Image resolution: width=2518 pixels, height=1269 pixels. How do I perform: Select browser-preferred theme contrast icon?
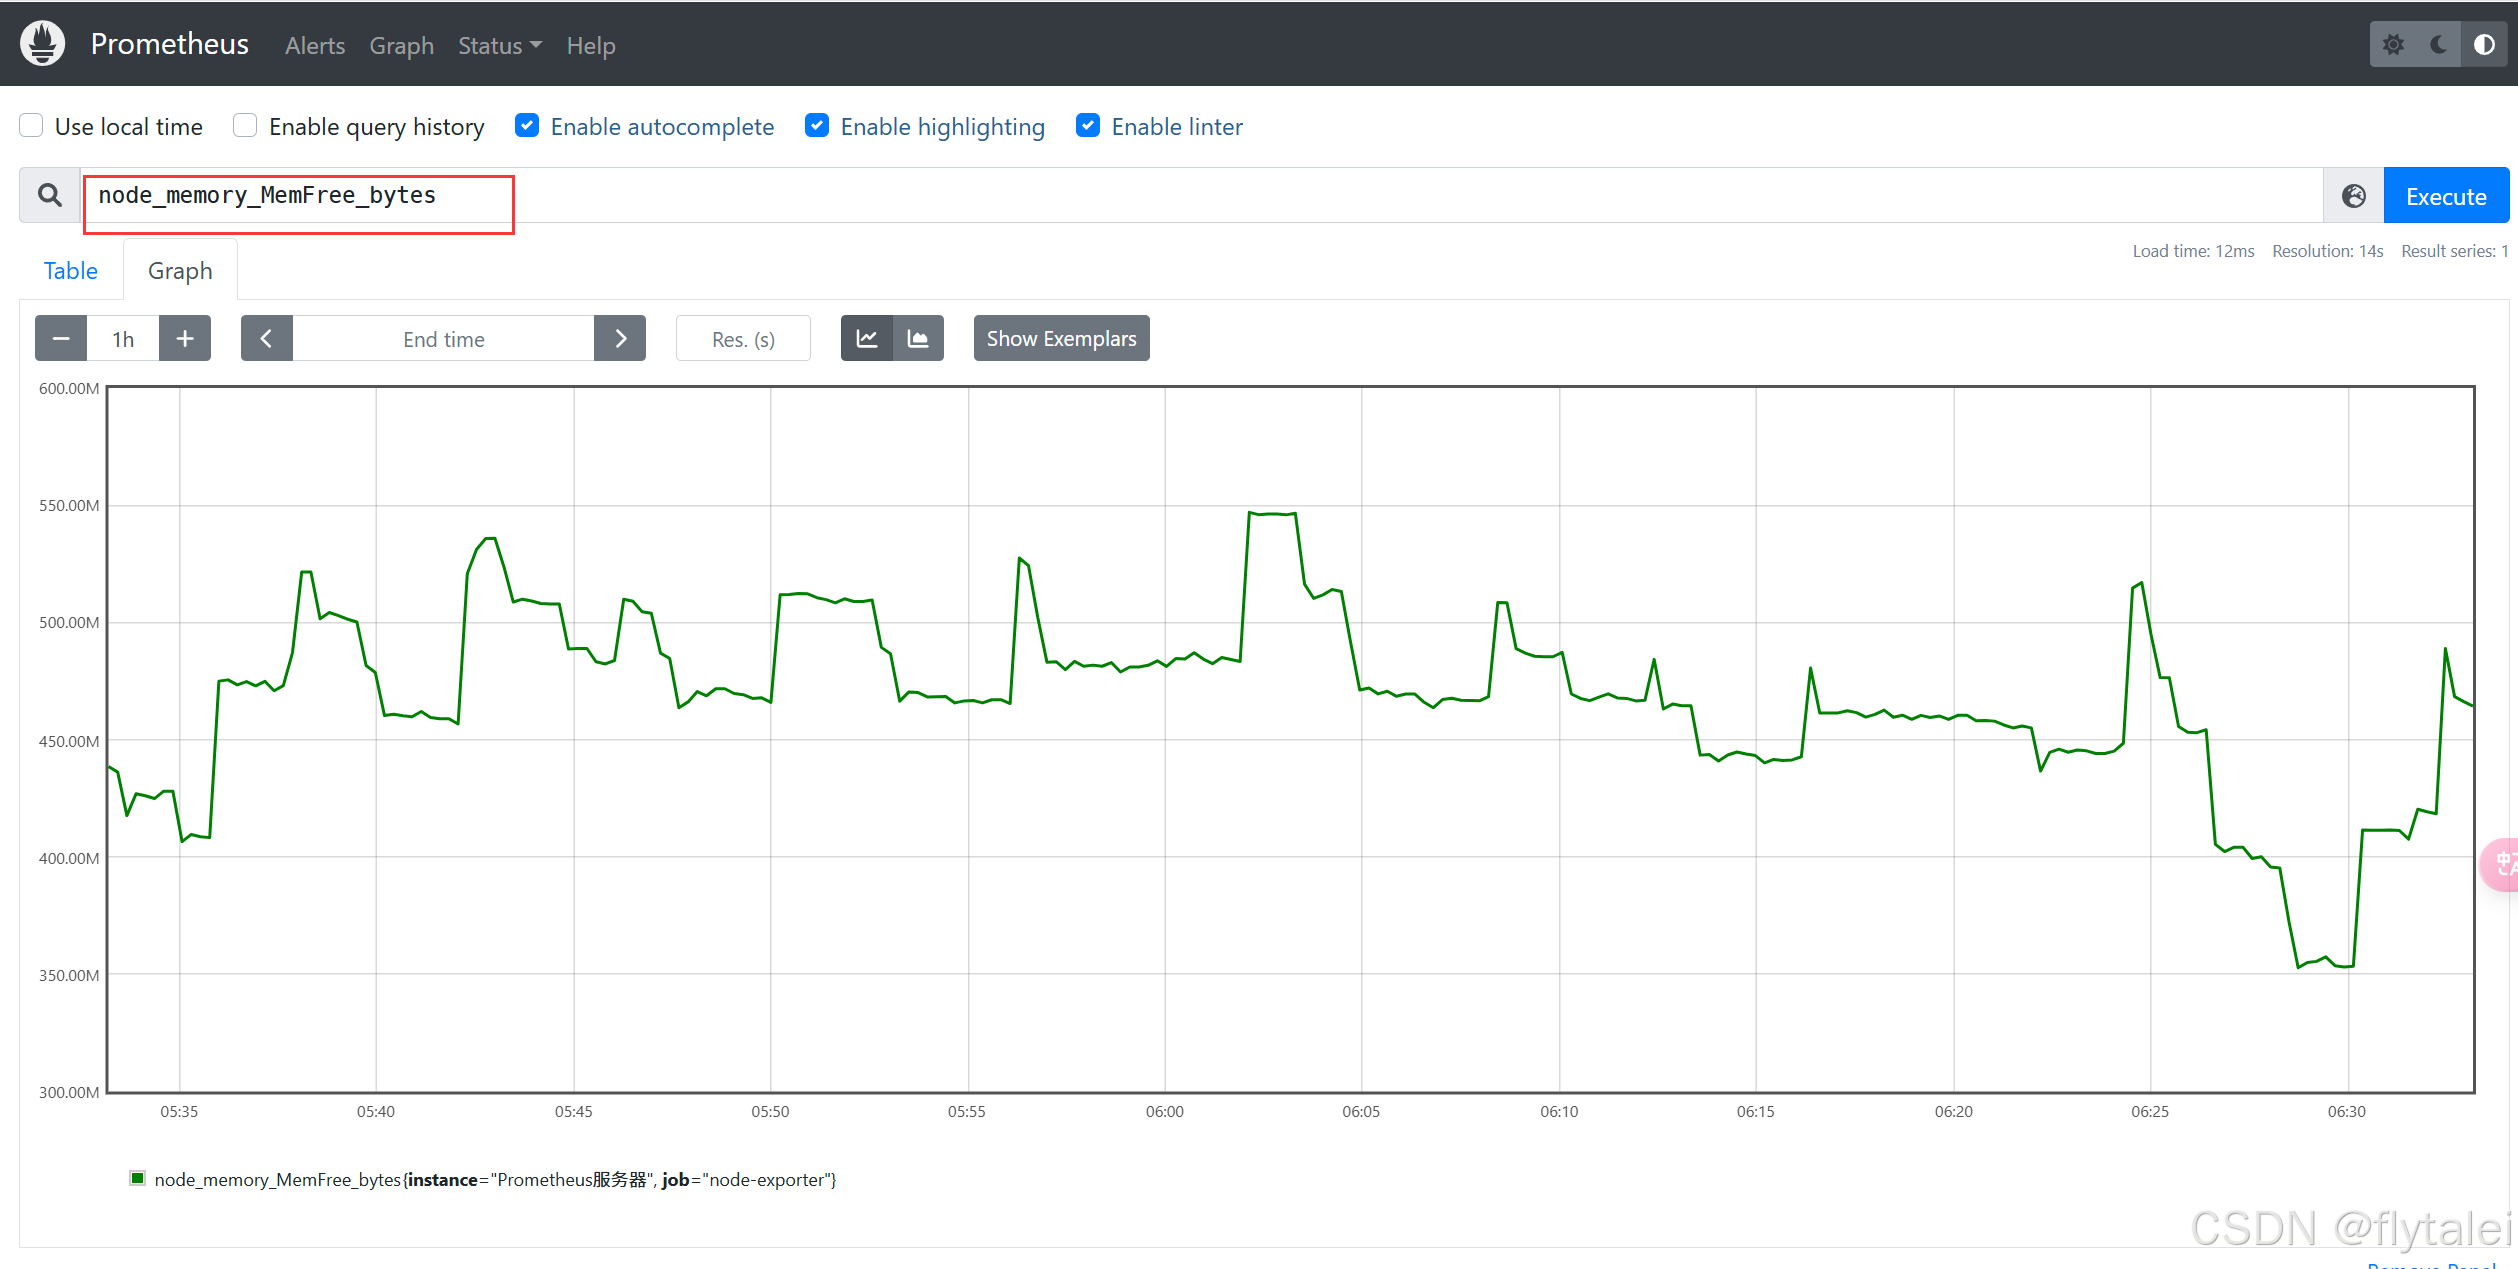(2484, 45)
